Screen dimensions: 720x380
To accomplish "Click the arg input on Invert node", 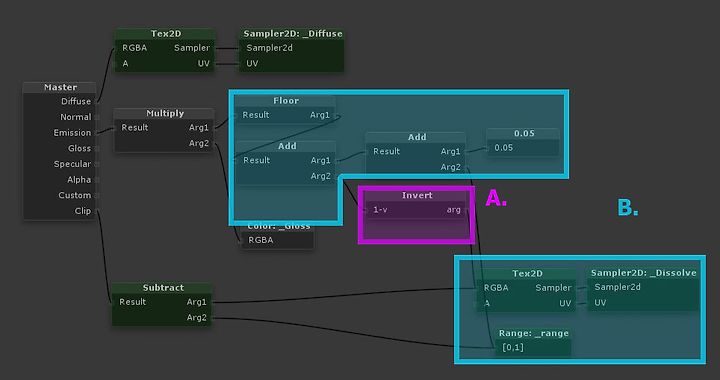I will click(454, 210).
